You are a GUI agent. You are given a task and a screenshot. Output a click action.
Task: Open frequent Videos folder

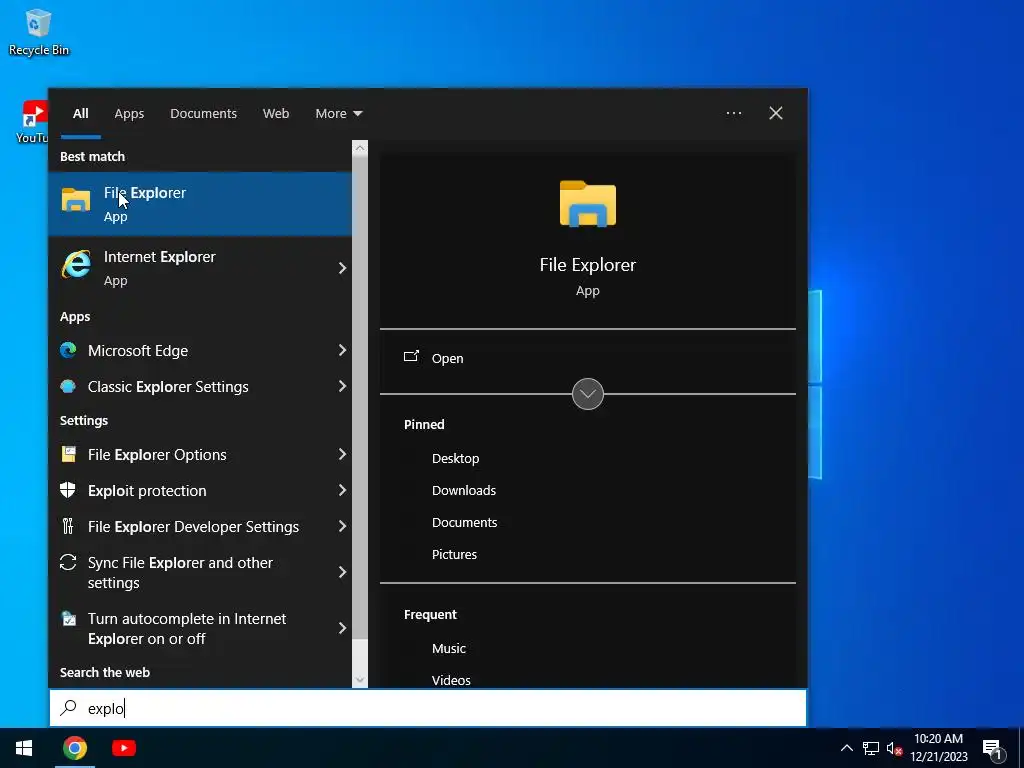(x=451, y=680)
